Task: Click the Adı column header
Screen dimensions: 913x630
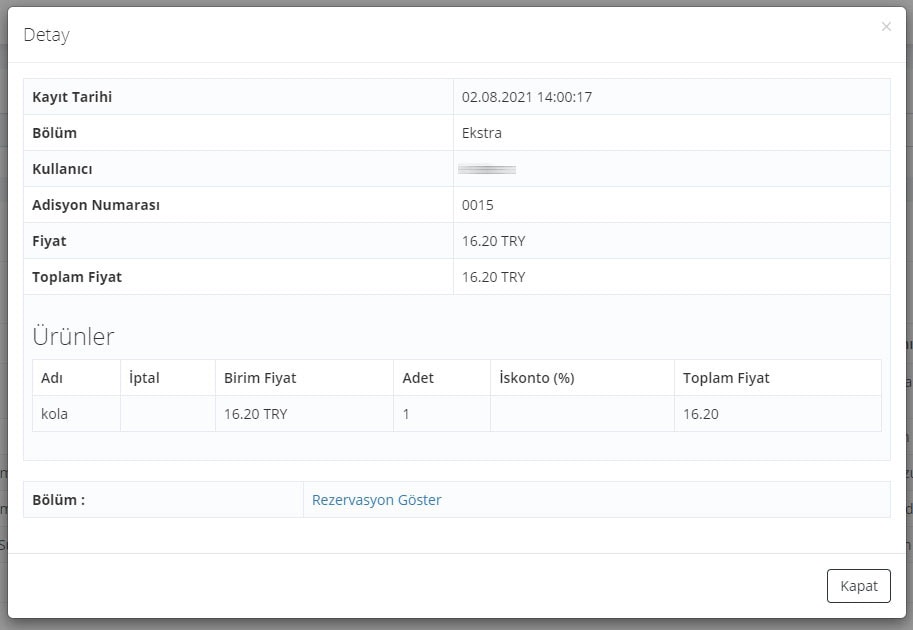Action: pyautogui.click(x=52, y=378)
